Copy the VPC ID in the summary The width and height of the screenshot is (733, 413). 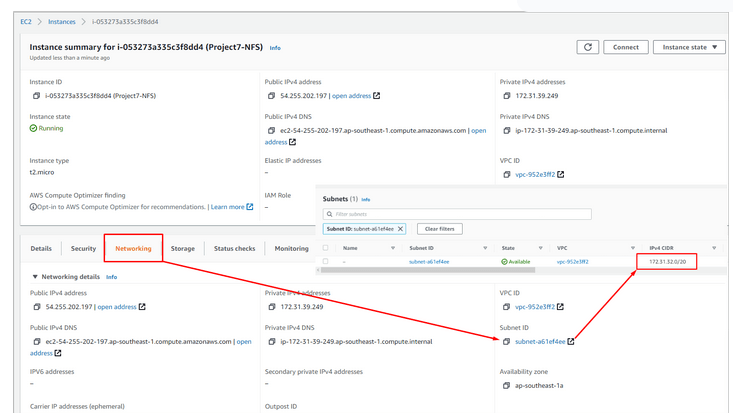coord(507,174)
